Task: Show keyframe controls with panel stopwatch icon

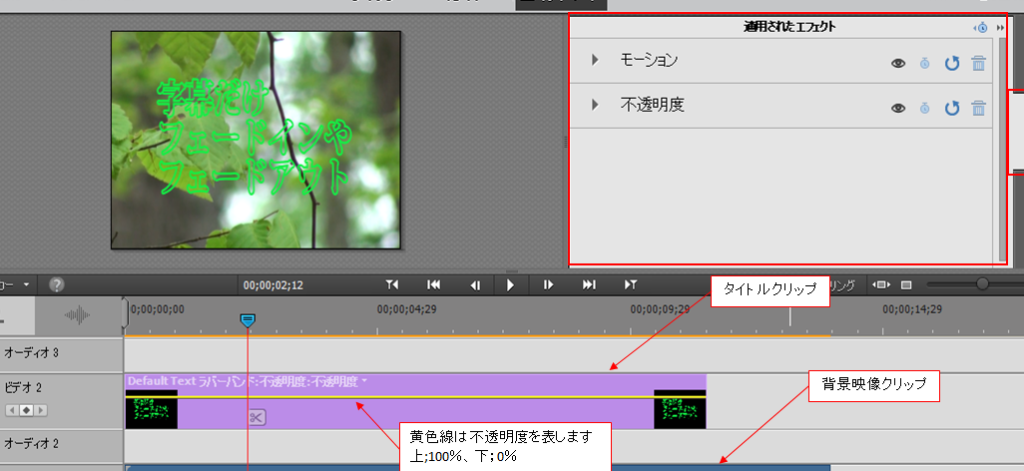Action: click(x=982, y=28)
